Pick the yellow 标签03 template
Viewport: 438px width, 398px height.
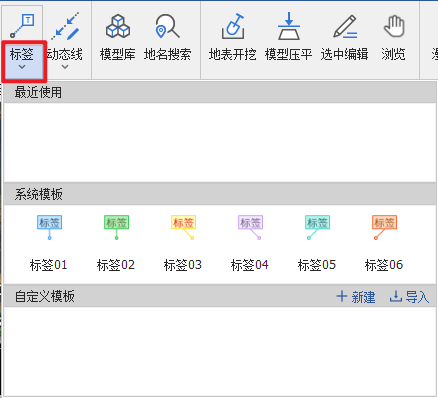point(183,243)
